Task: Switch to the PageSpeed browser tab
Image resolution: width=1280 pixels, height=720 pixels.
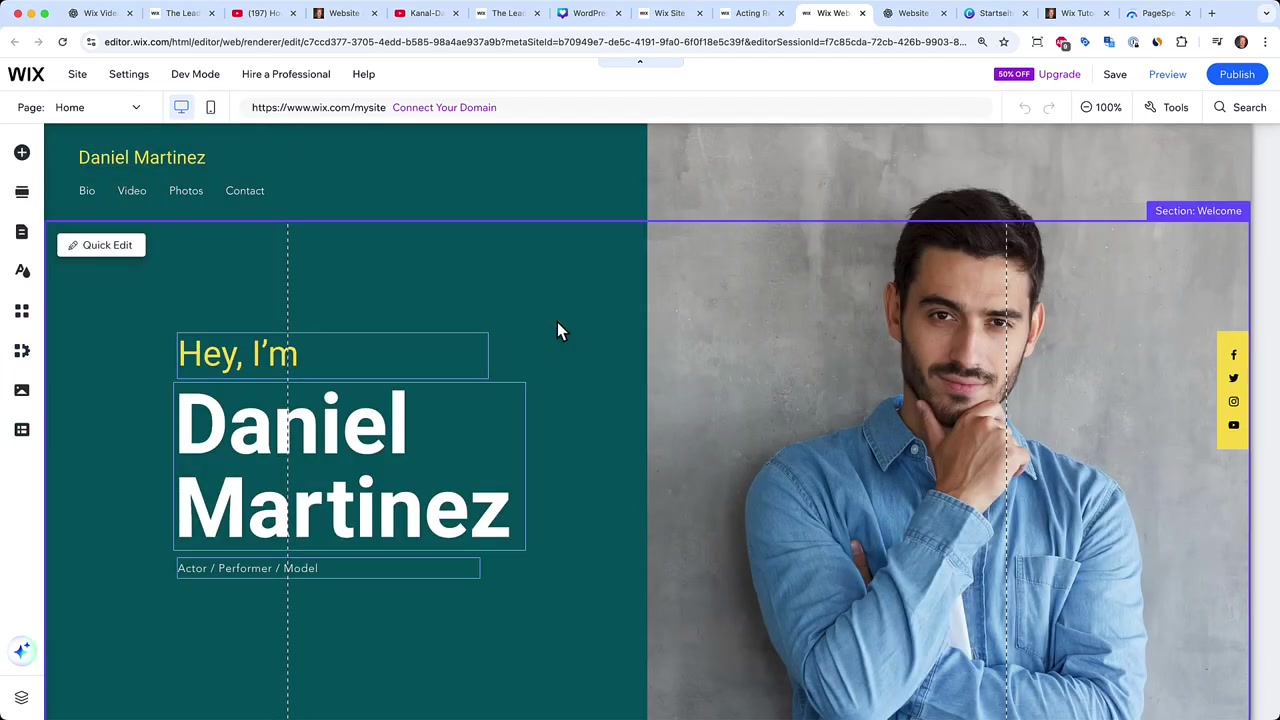Action: pos(1158,13)
